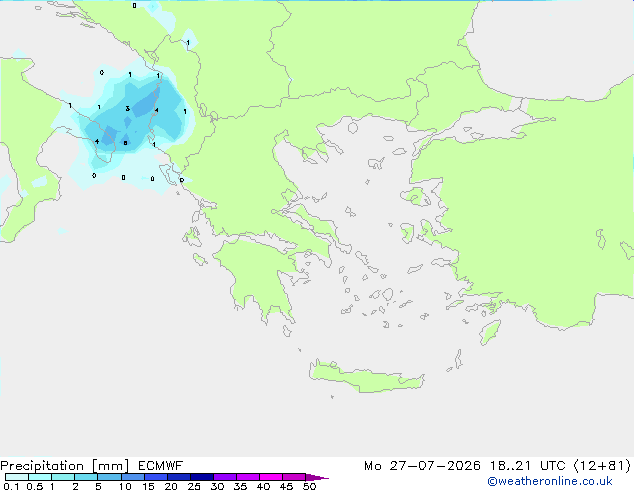Click the ECMWF model label
Screen dimensions: 634x490
click(161, 466)
